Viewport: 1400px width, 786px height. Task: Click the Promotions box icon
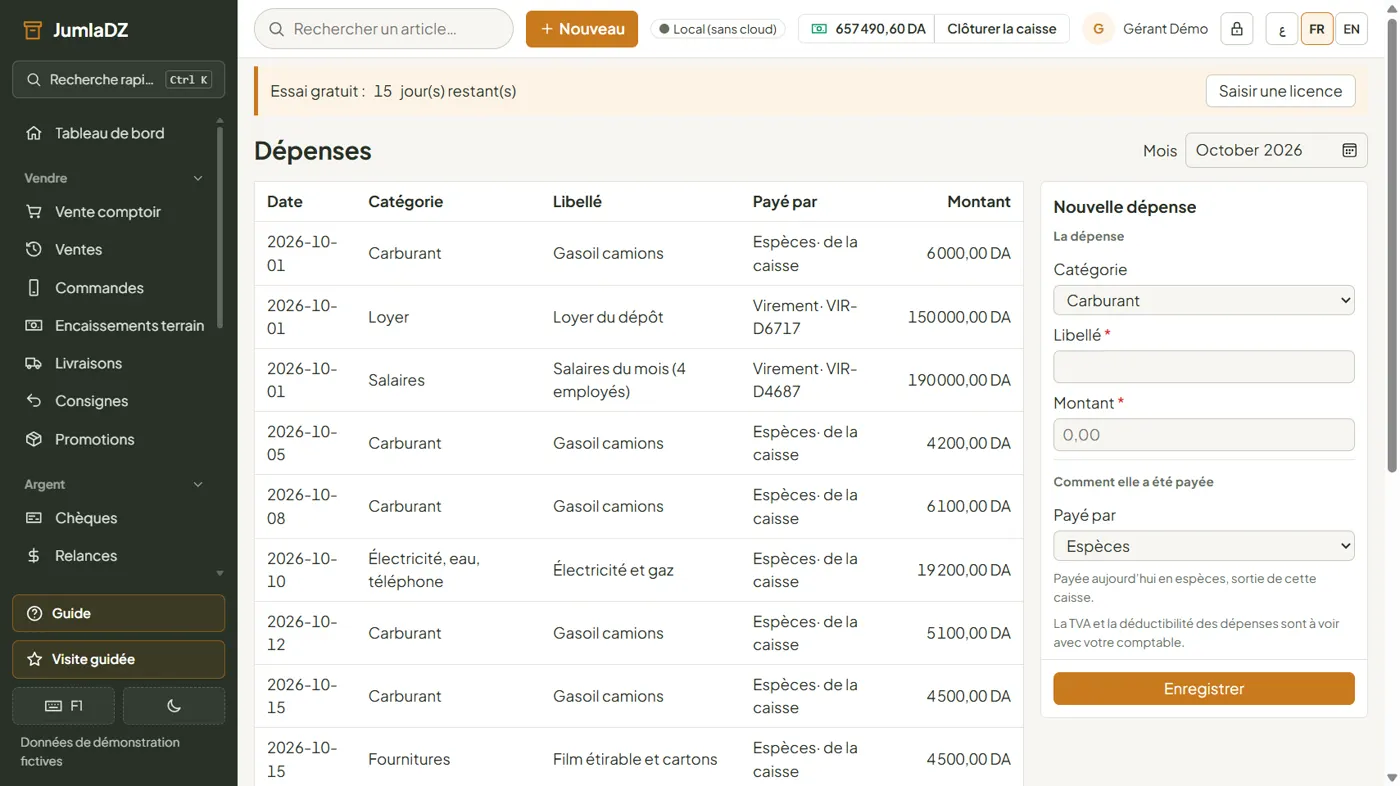[34, 439]
